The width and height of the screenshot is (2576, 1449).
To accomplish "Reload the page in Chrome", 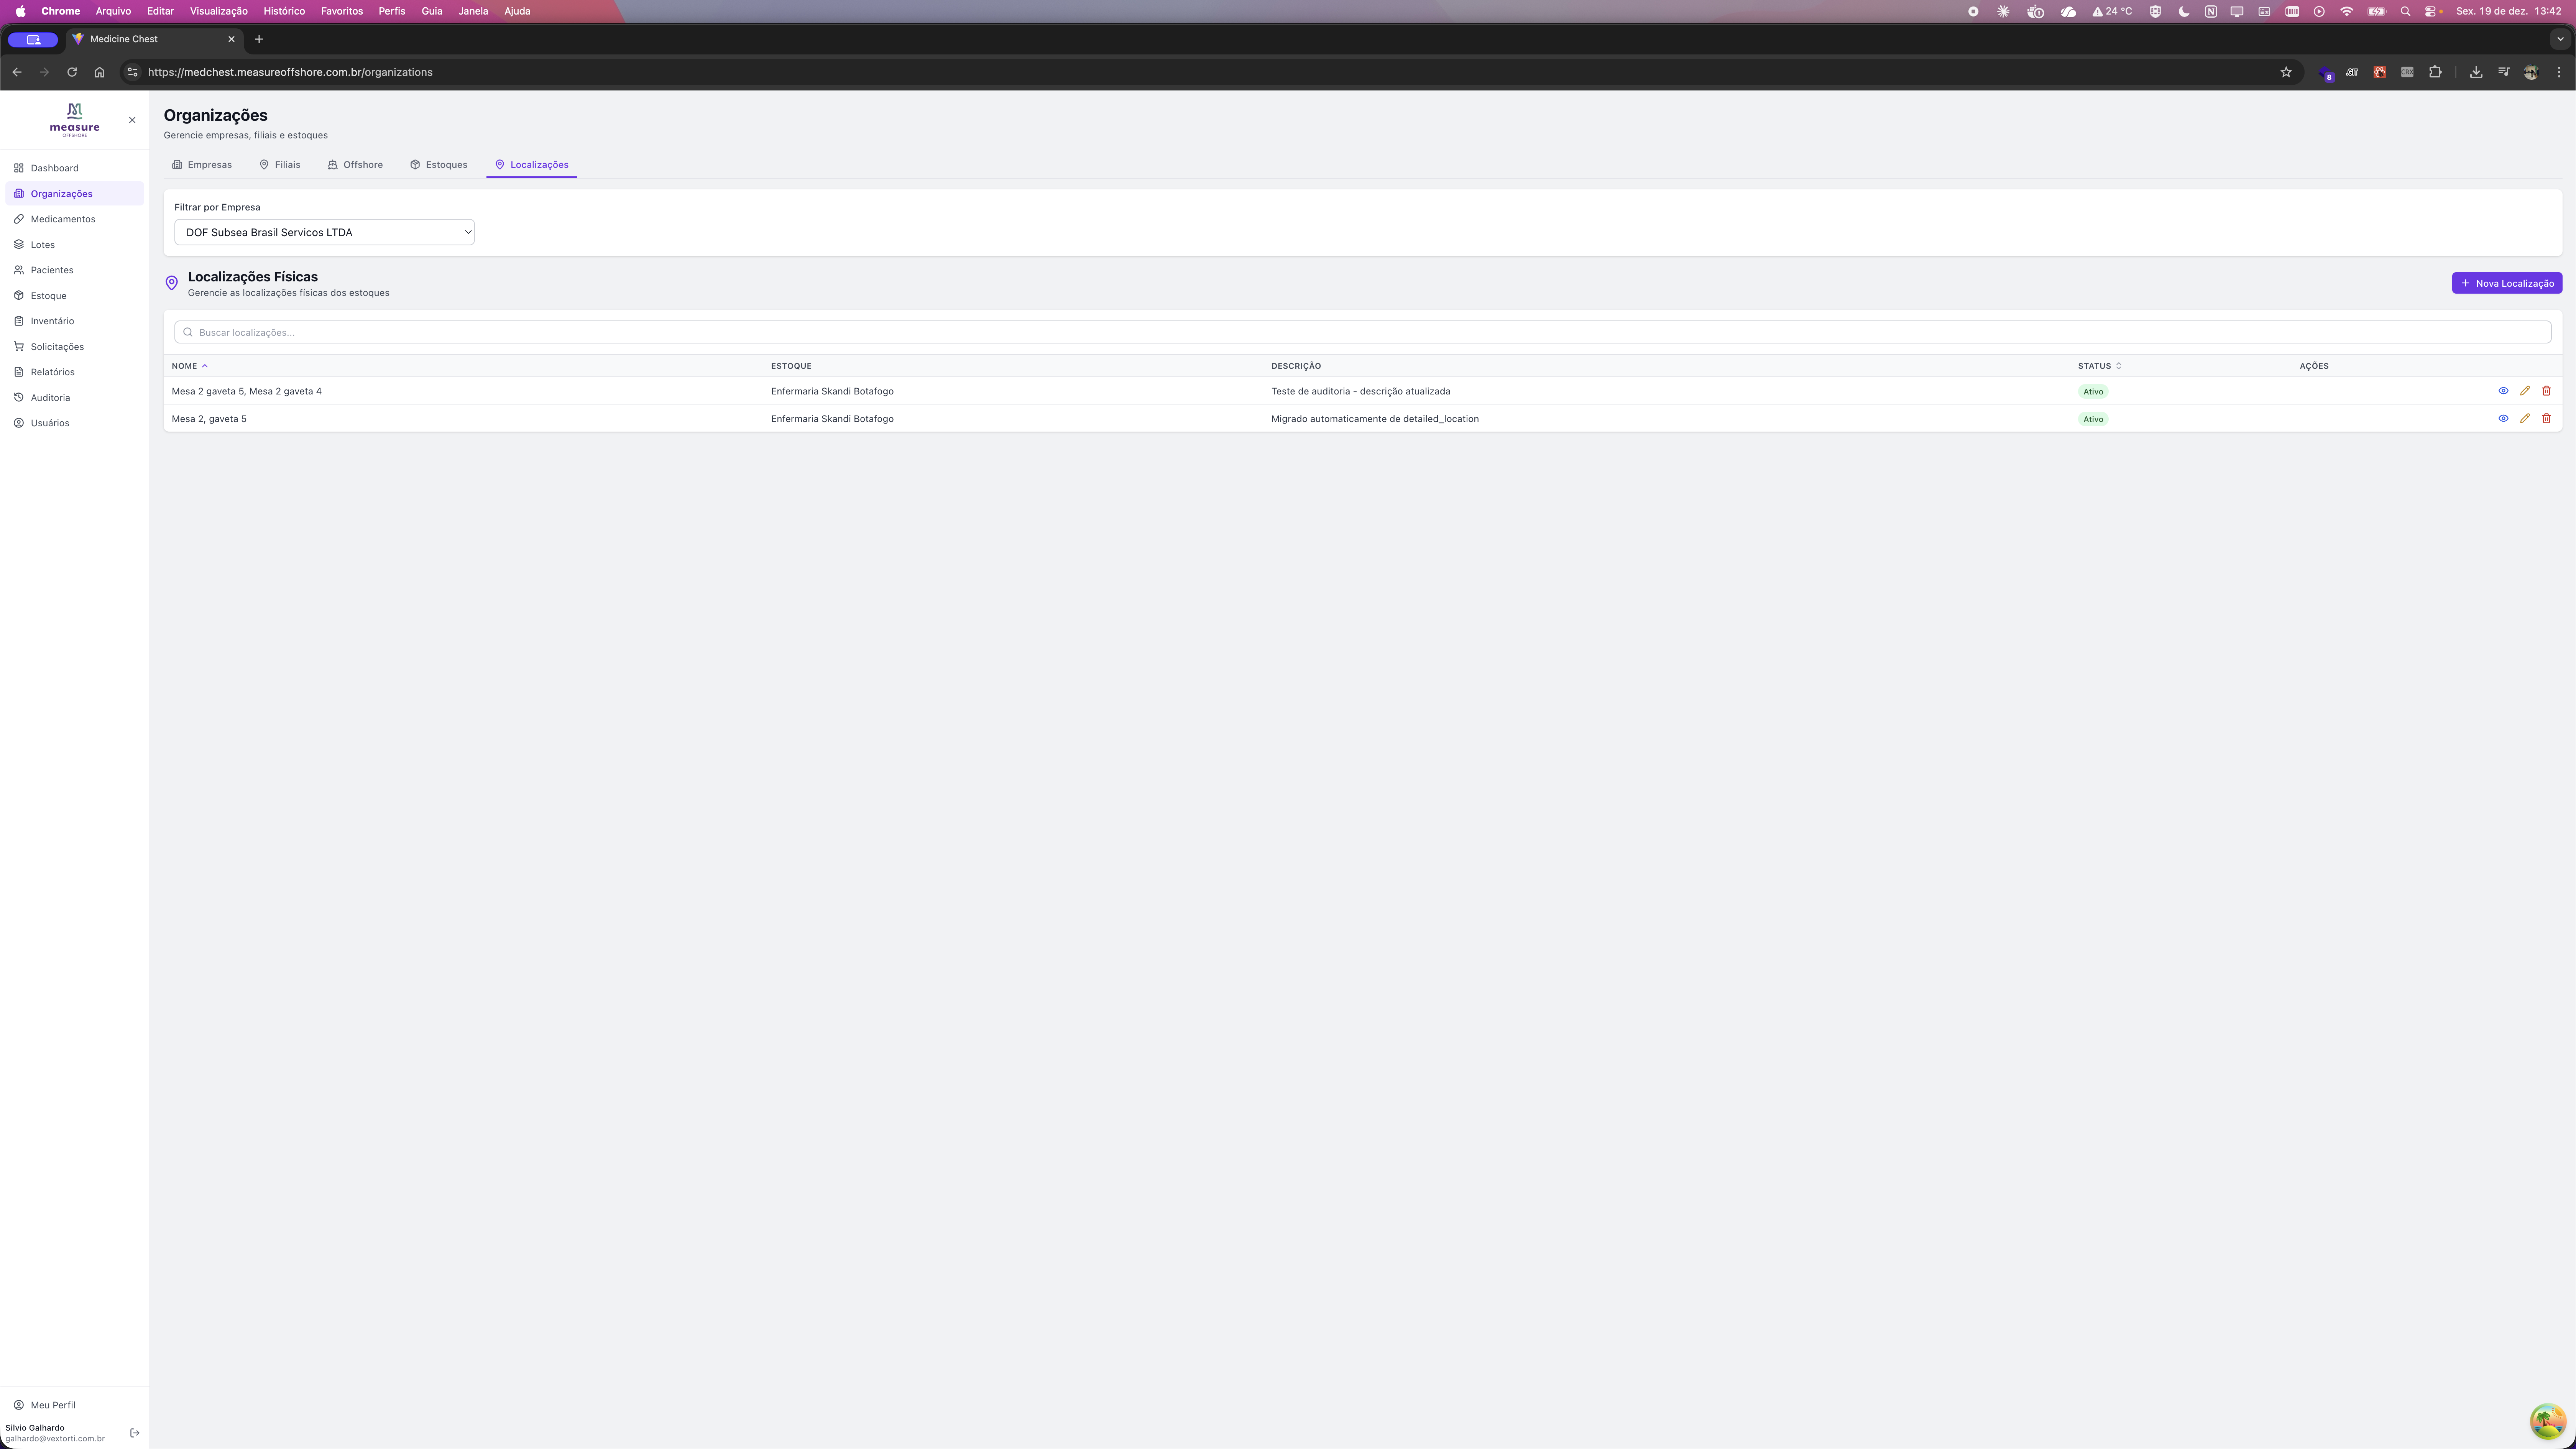I will (72, 72).
